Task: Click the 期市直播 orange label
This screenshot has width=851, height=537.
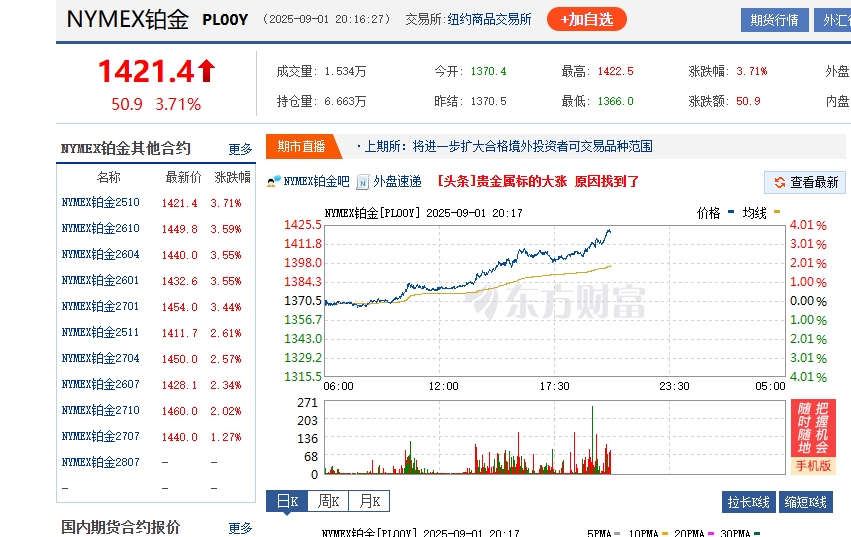Action: click(x=302, y=147)
